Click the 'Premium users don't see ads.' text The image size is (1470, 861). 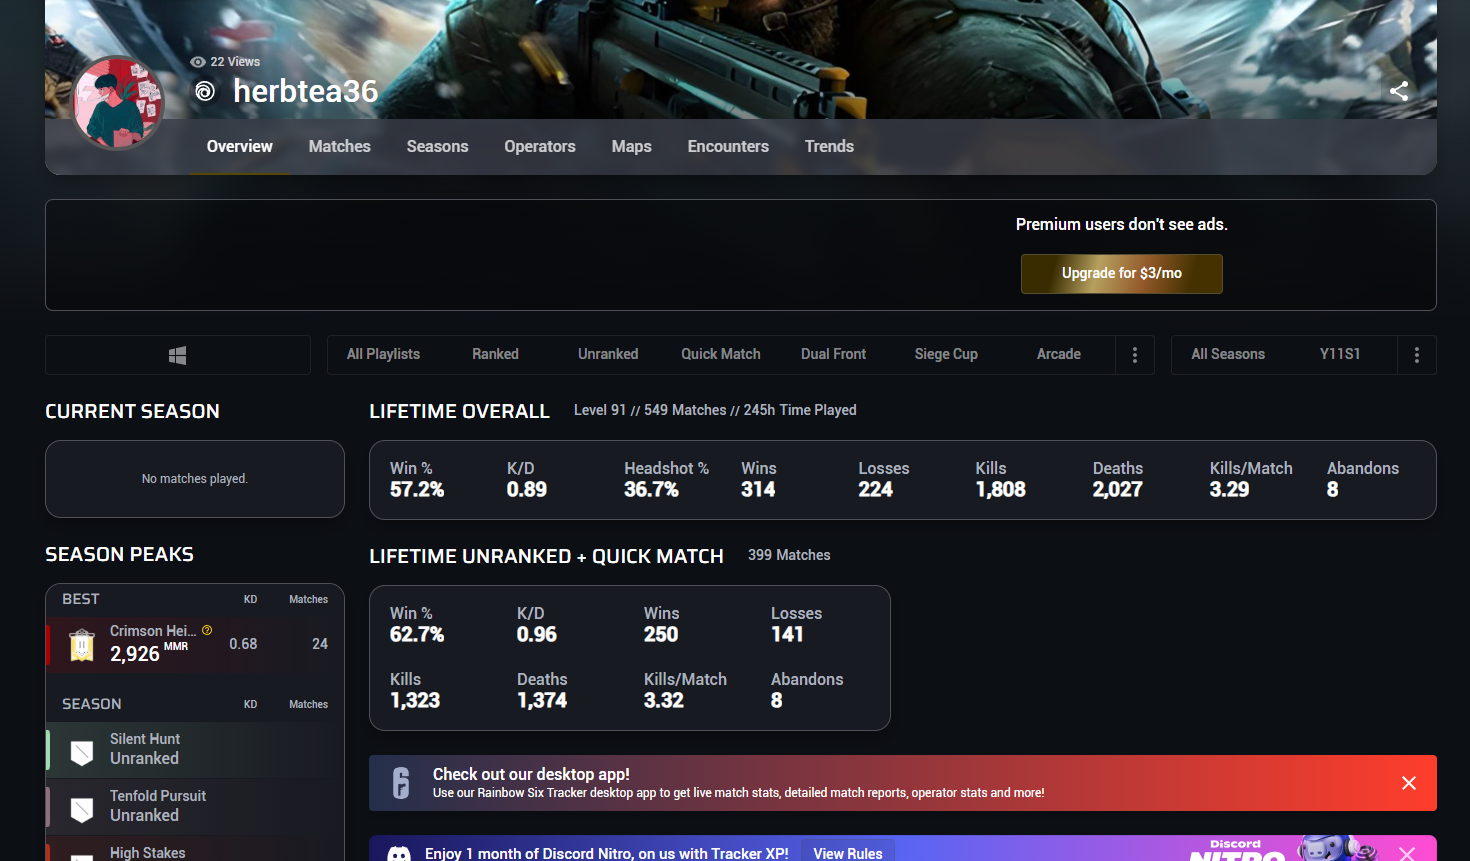pos(1122,224)
